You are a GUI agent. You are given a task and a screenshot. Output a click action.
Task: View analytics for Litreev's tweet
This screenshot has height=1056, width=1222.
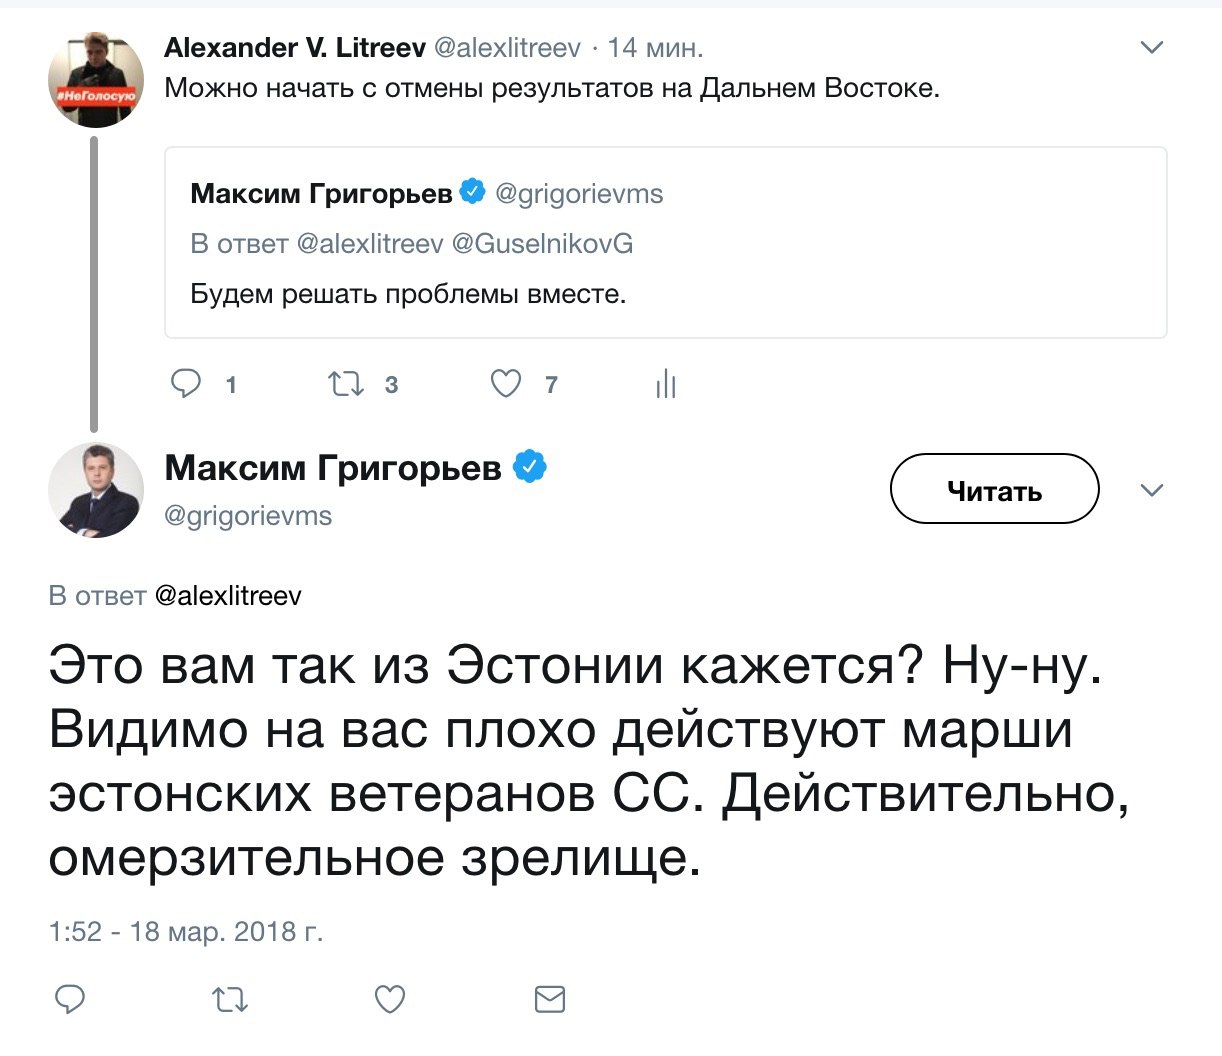pyautogui.click(x=666, y=384)
